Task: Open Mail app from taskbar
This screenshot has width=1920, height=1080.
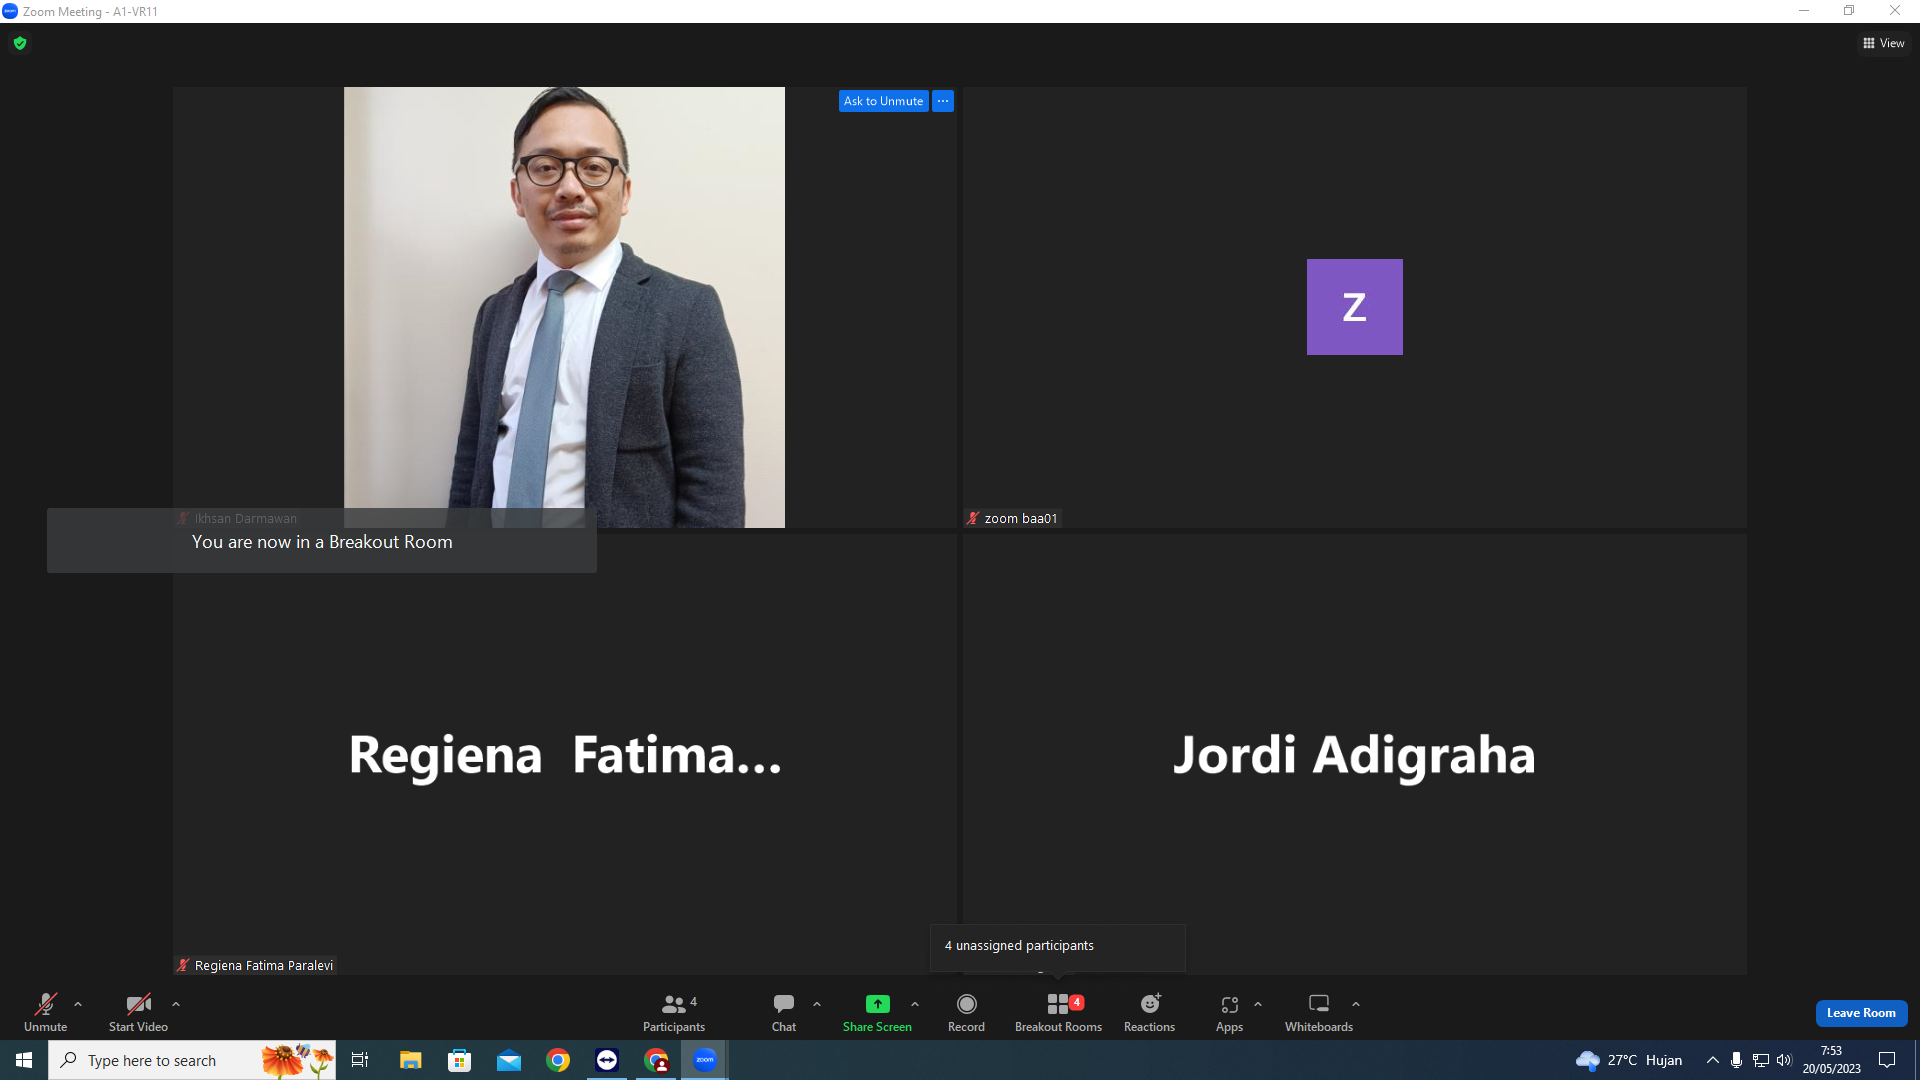Action: 509,1060
